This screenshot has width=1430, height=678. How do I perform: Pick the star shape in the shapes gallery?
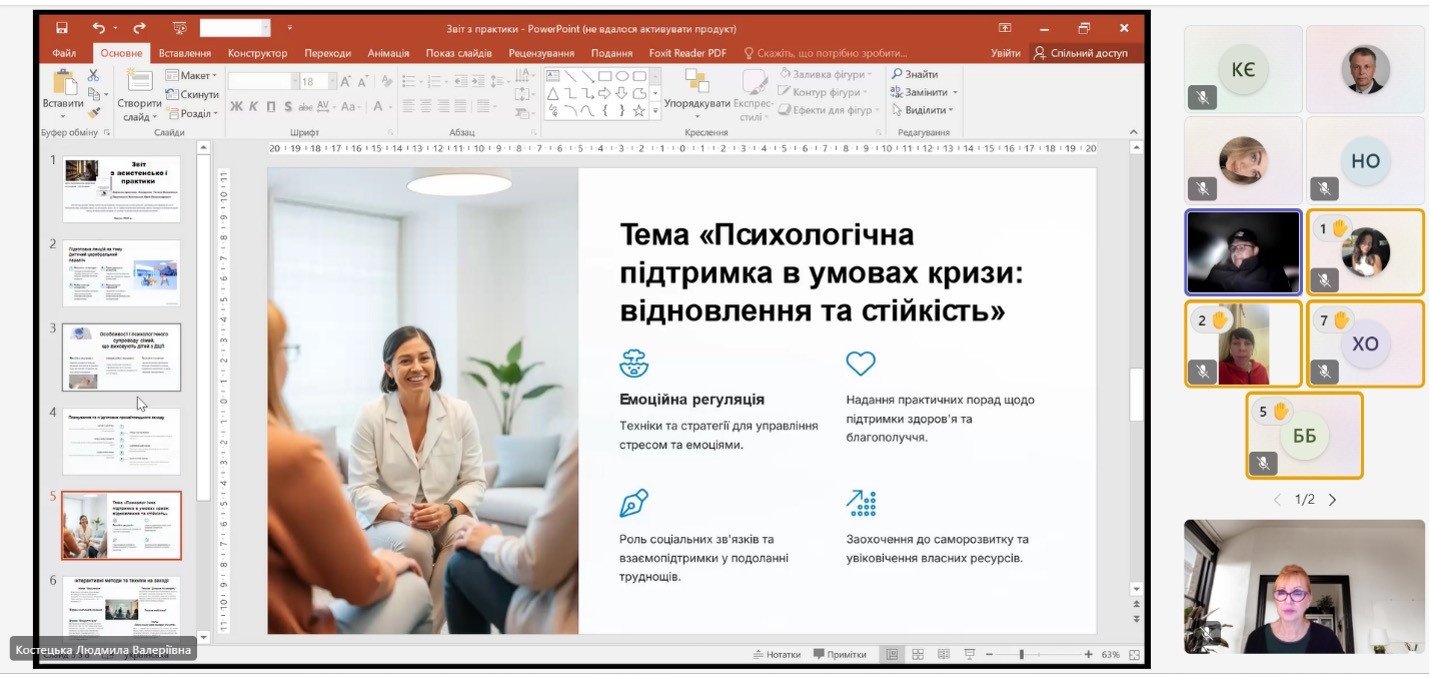pos(639,111)
